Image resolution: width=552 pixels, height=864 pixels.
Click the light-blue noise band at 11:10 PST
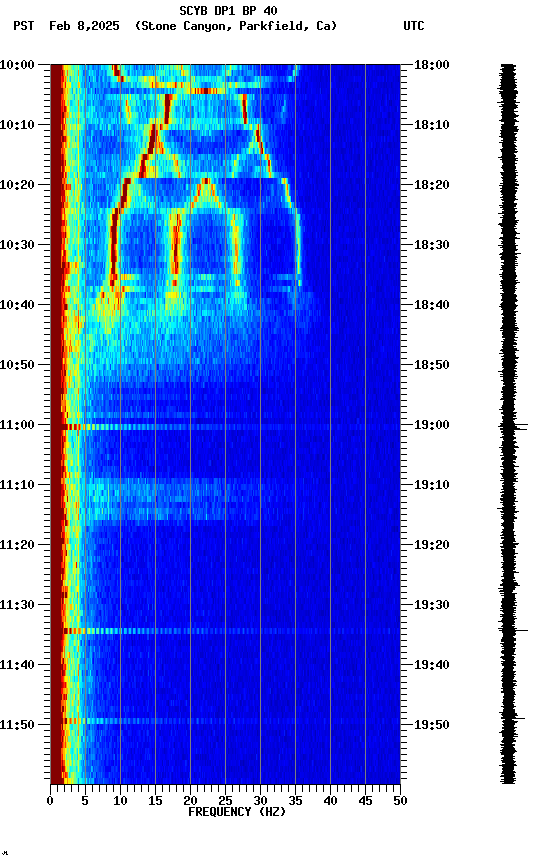160,499
